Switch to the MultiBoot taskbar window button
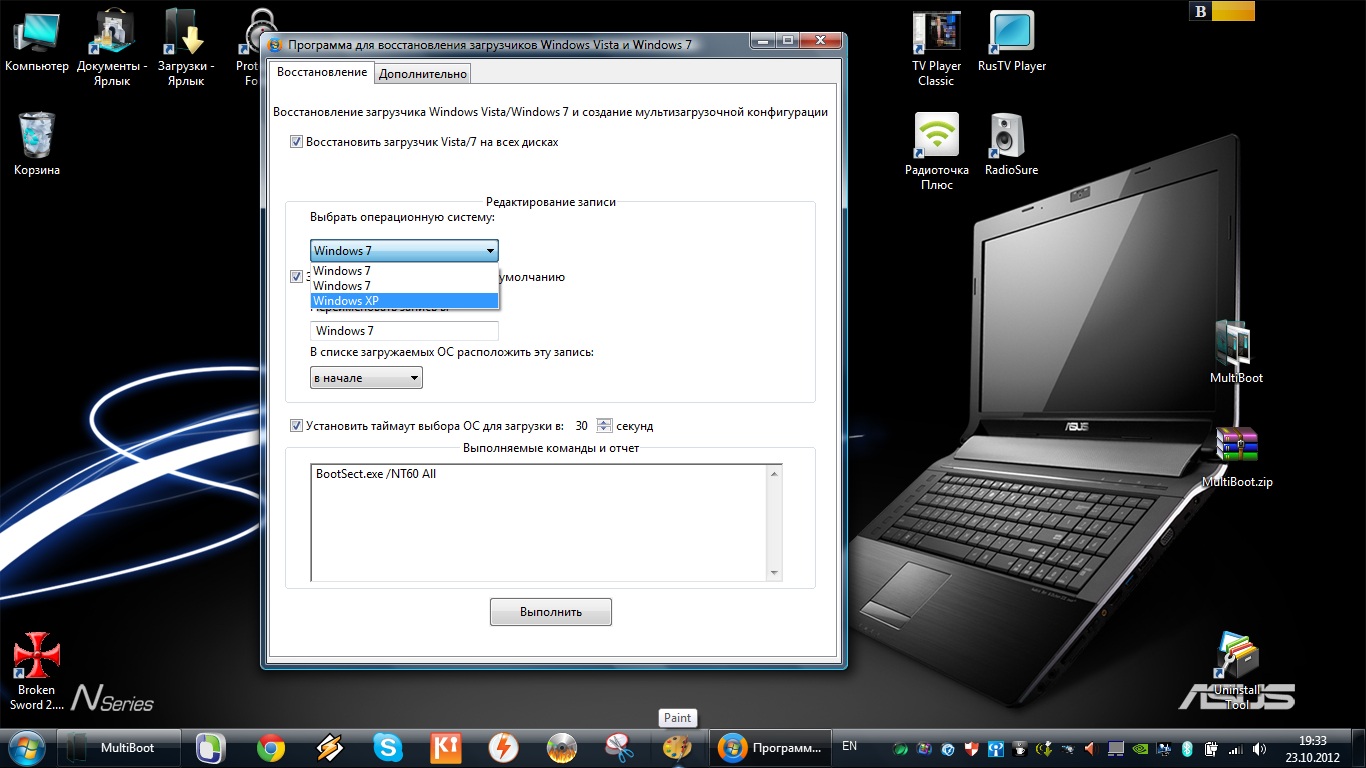Image resolution: width=1366 pixels, height=768 pixels. [x=120, y=748]
